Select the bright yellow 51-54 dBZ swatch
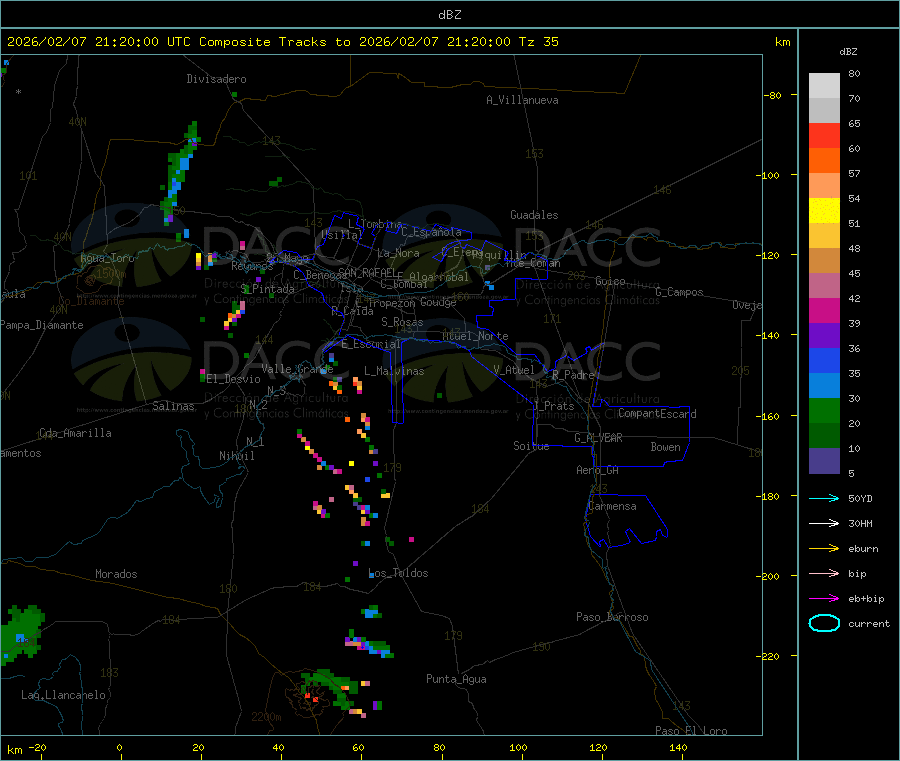900x761 pixels. pos(824,211)
